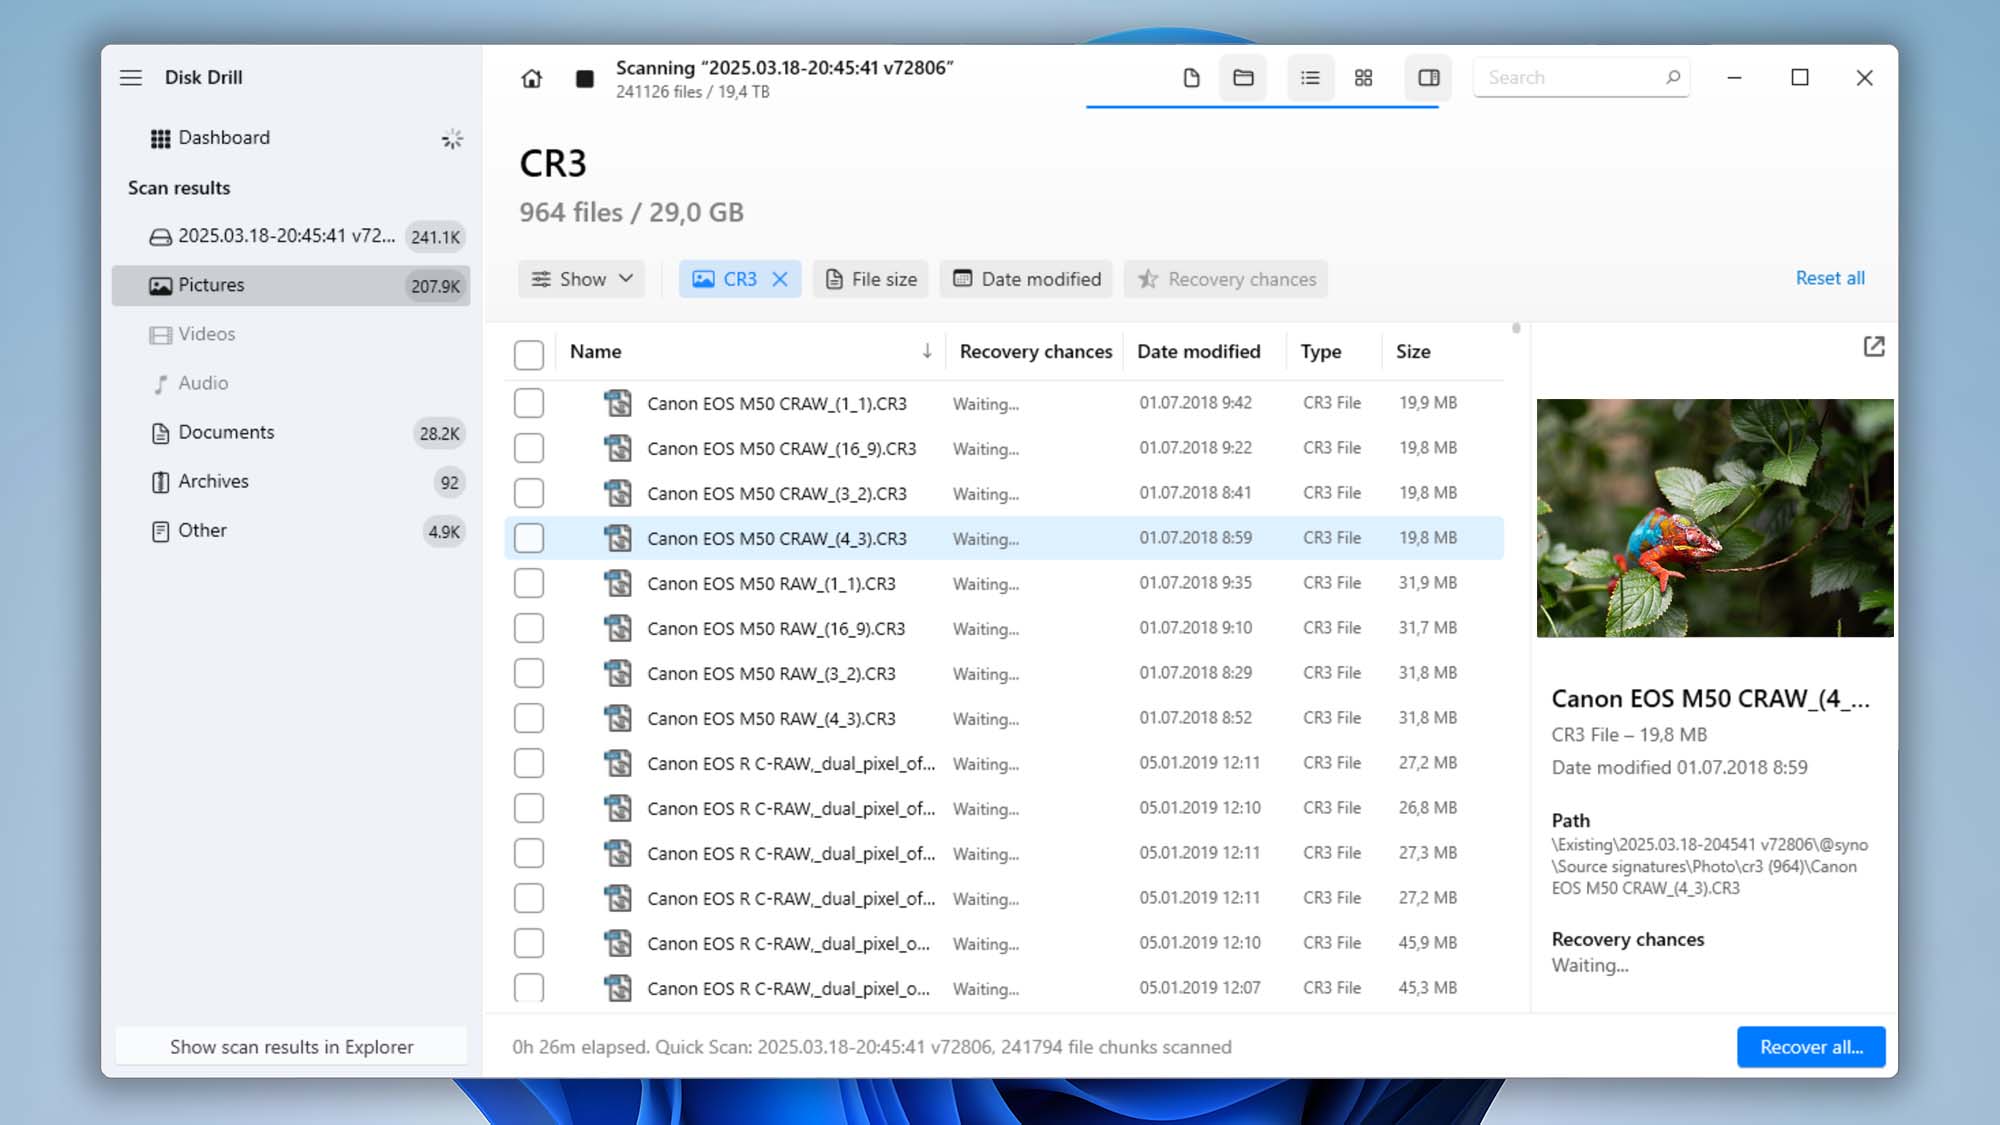Click the date 01.07.2018 8:41
Image resolution: width=2000 pixels, height=1125 pixels.
click(1195, 492)
